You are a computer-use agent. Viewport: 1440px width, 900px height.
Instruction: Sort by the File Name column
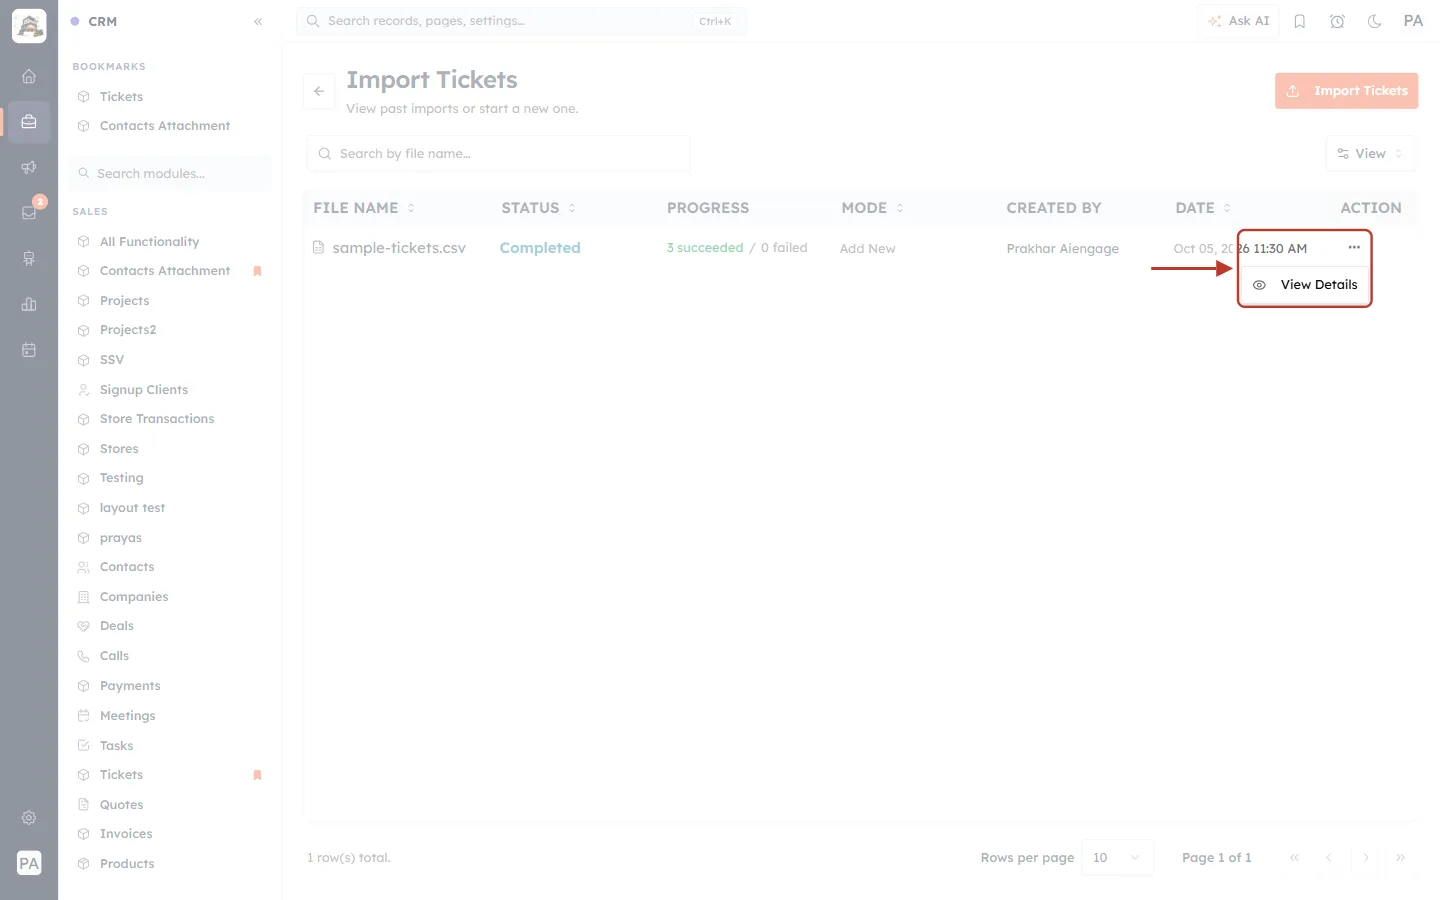364,208
